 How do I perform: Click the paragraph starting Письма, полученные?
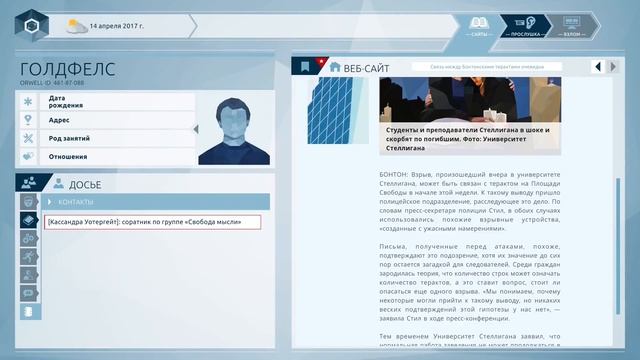click(x=470, y=282)
